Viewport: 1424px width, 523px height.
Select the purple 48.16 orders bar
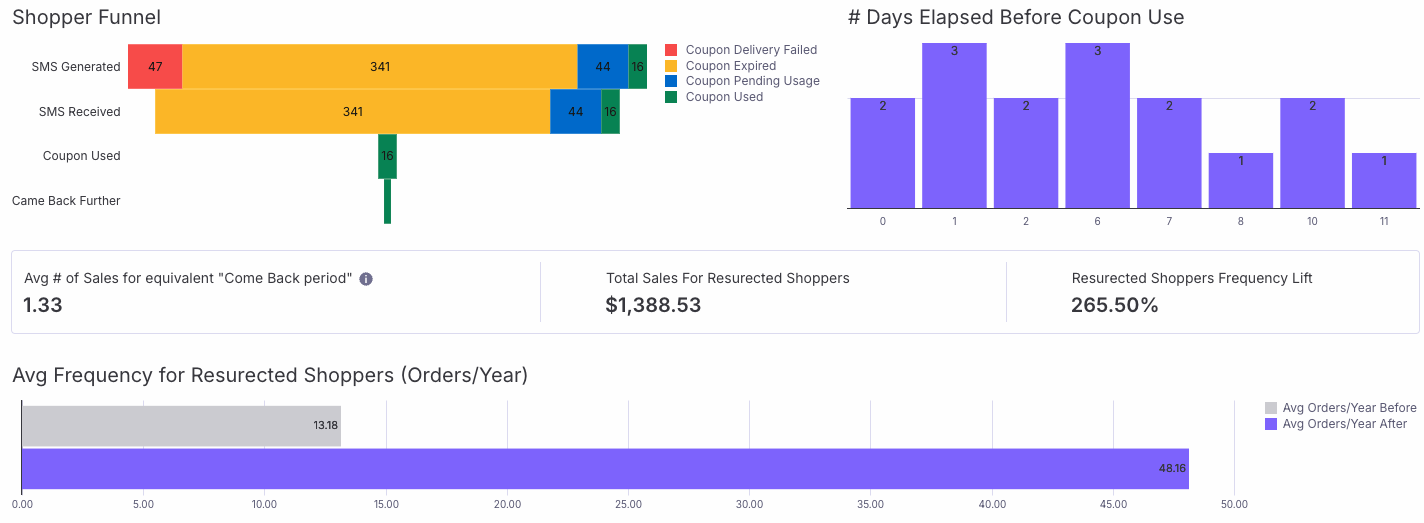point(605,469)
